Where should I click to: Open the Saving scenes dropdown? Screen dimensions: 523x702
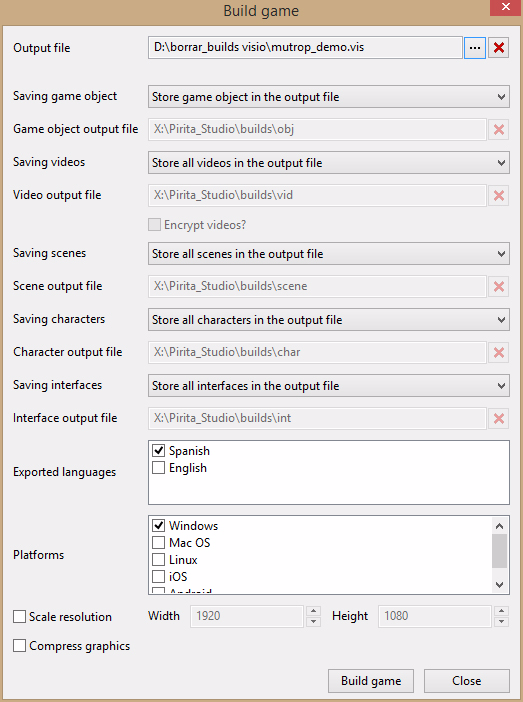tap(329, 254)
